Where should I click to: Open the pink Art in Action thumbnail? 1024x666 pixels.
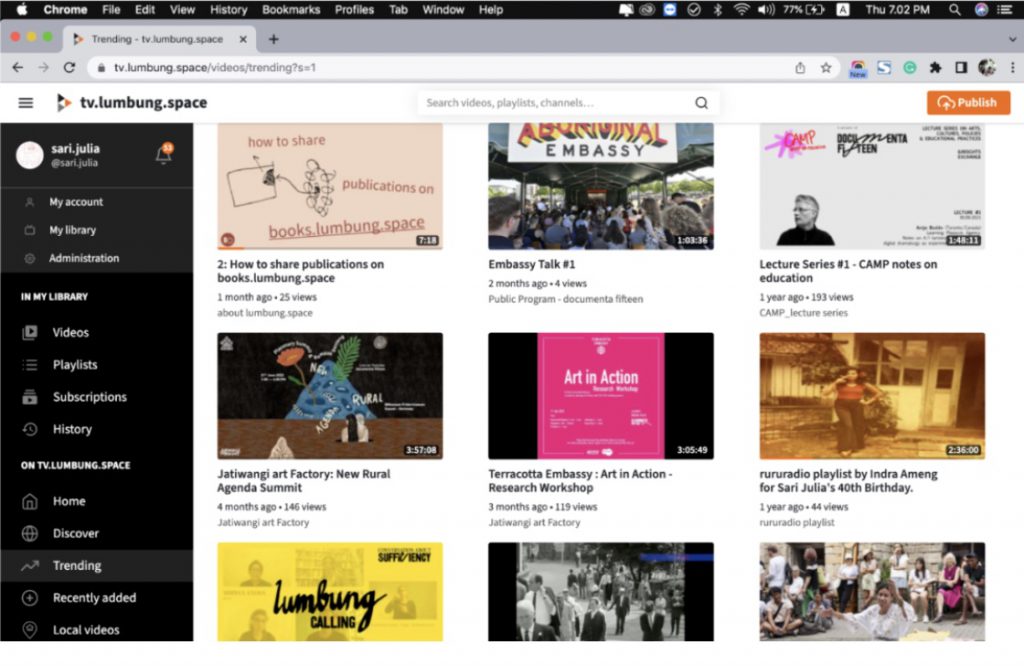(x=601, y=396)
